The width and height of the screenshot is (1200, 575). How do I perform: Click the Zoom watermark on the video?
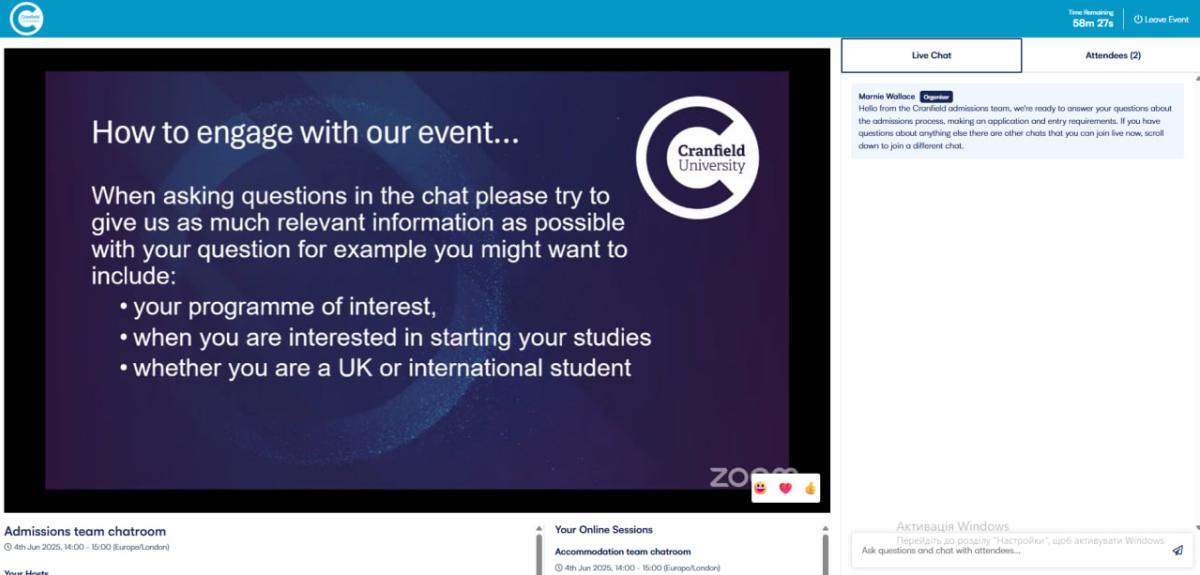740,477
